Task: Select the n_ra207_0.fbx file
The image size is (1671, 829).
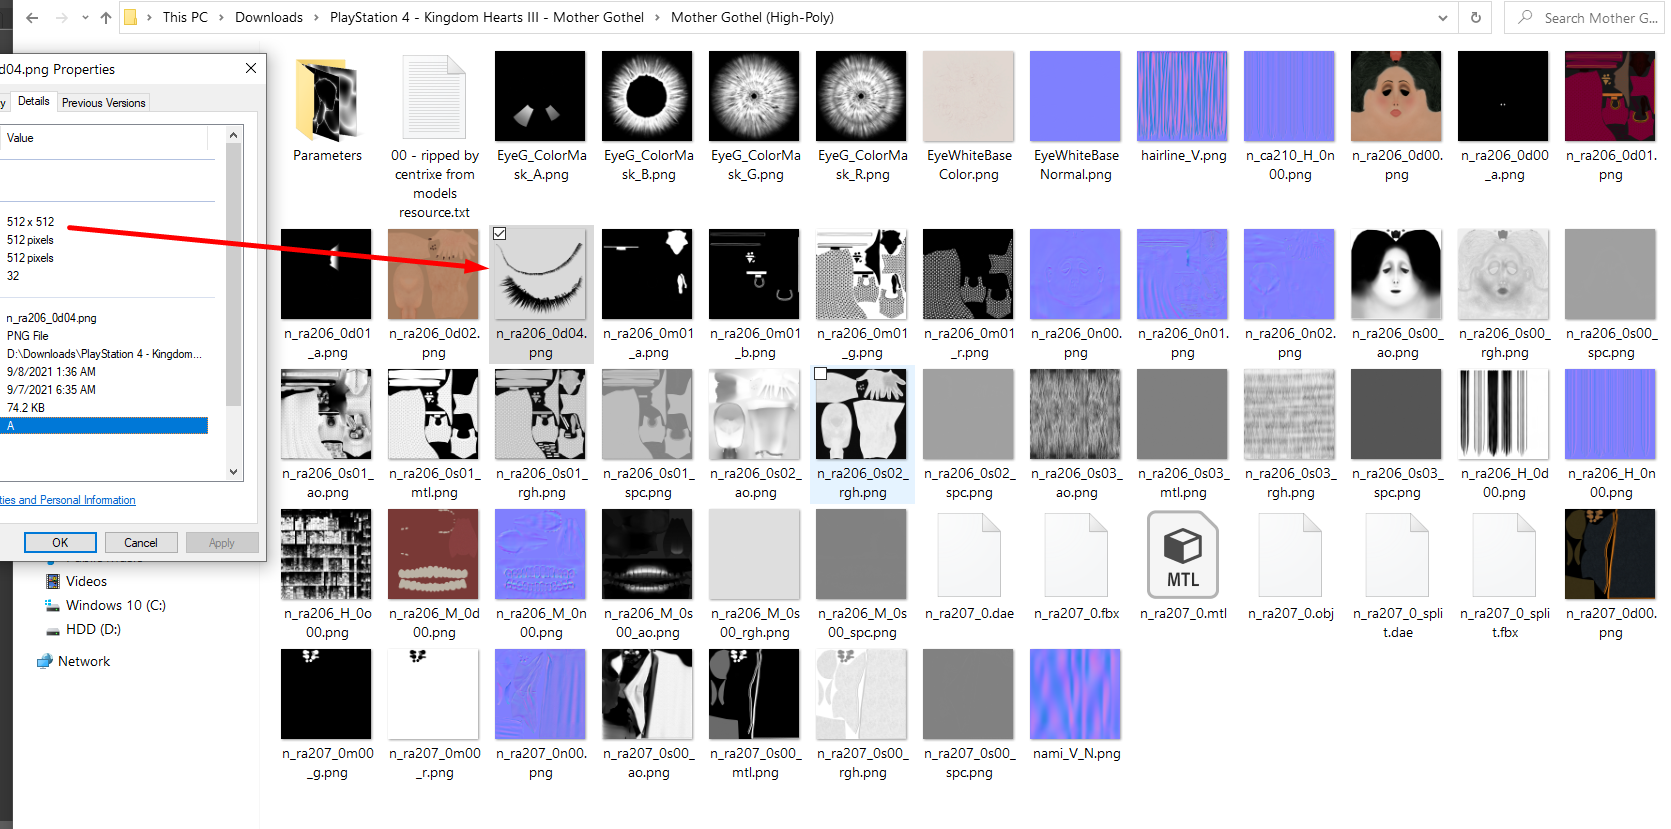Action: coord(1076,566)
